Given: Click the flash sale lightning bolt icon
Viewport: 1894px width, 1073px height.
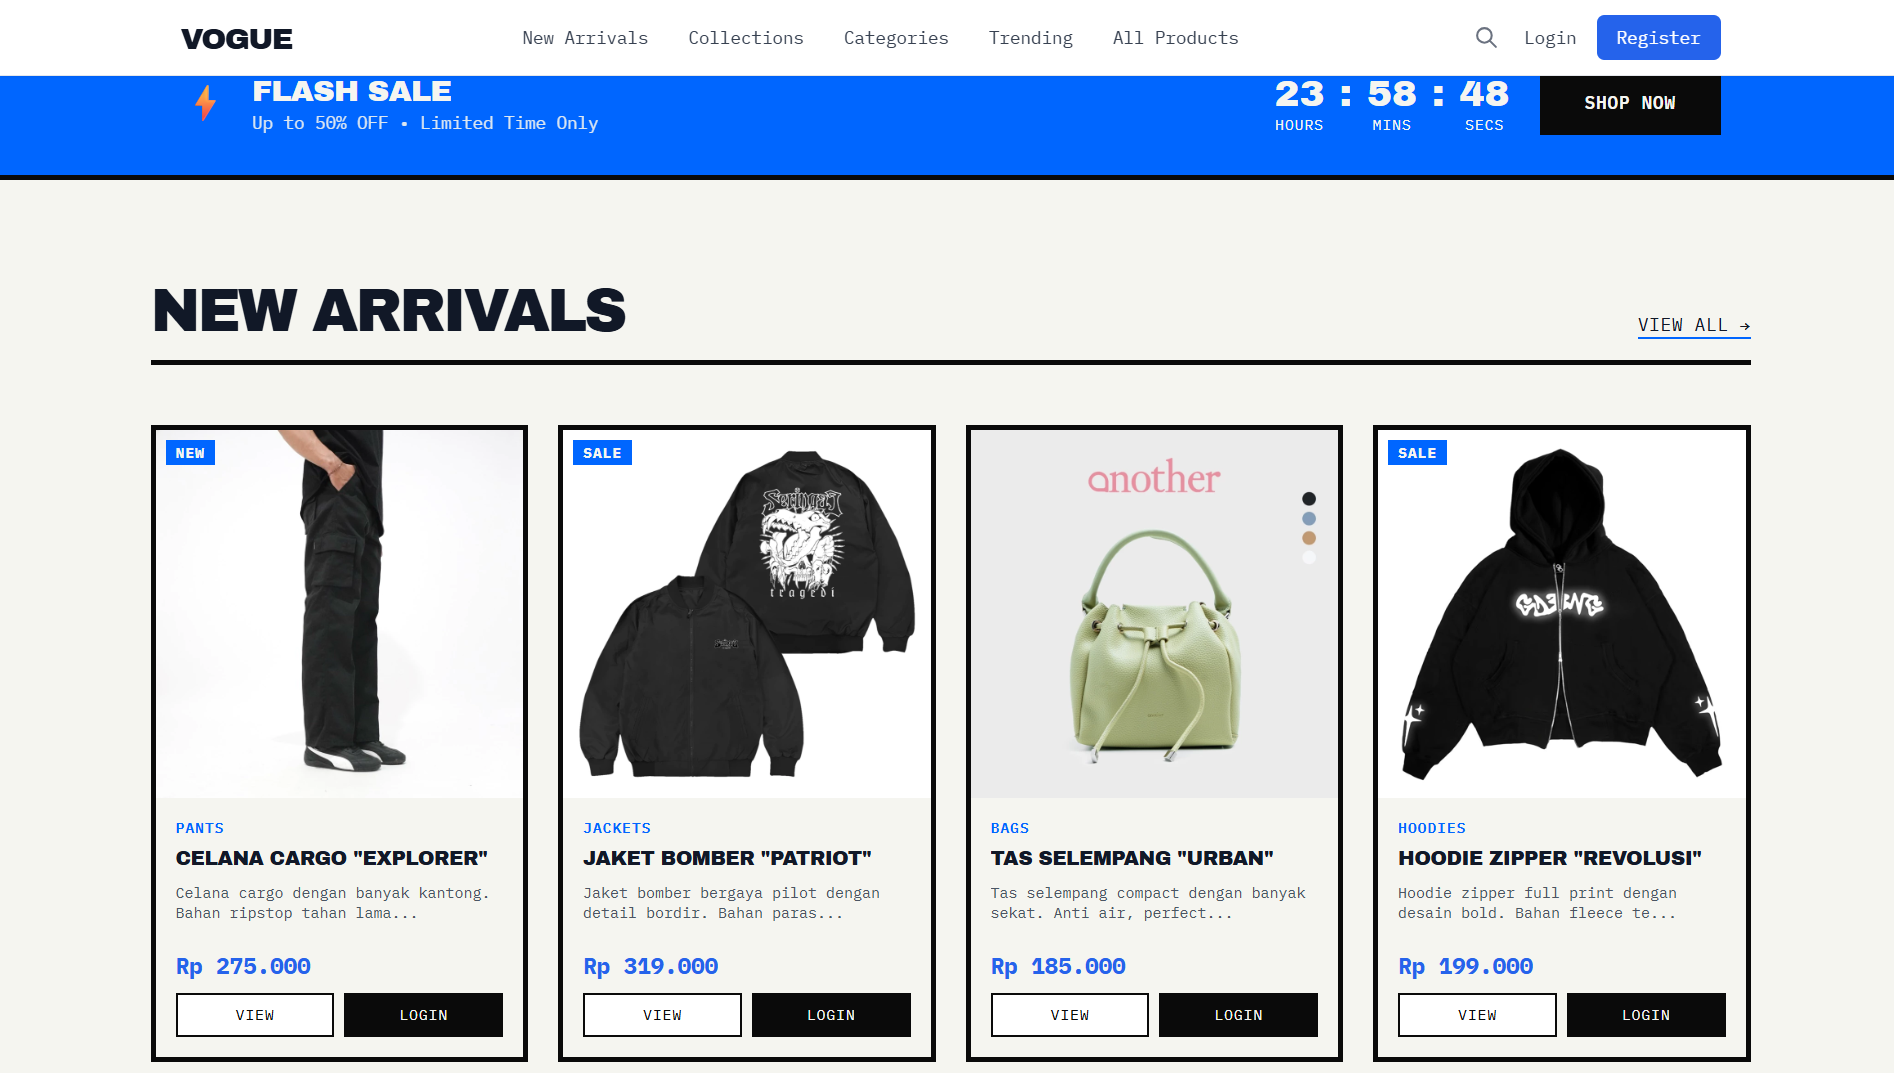Looking at the screenshot, I should click(206, 103).
